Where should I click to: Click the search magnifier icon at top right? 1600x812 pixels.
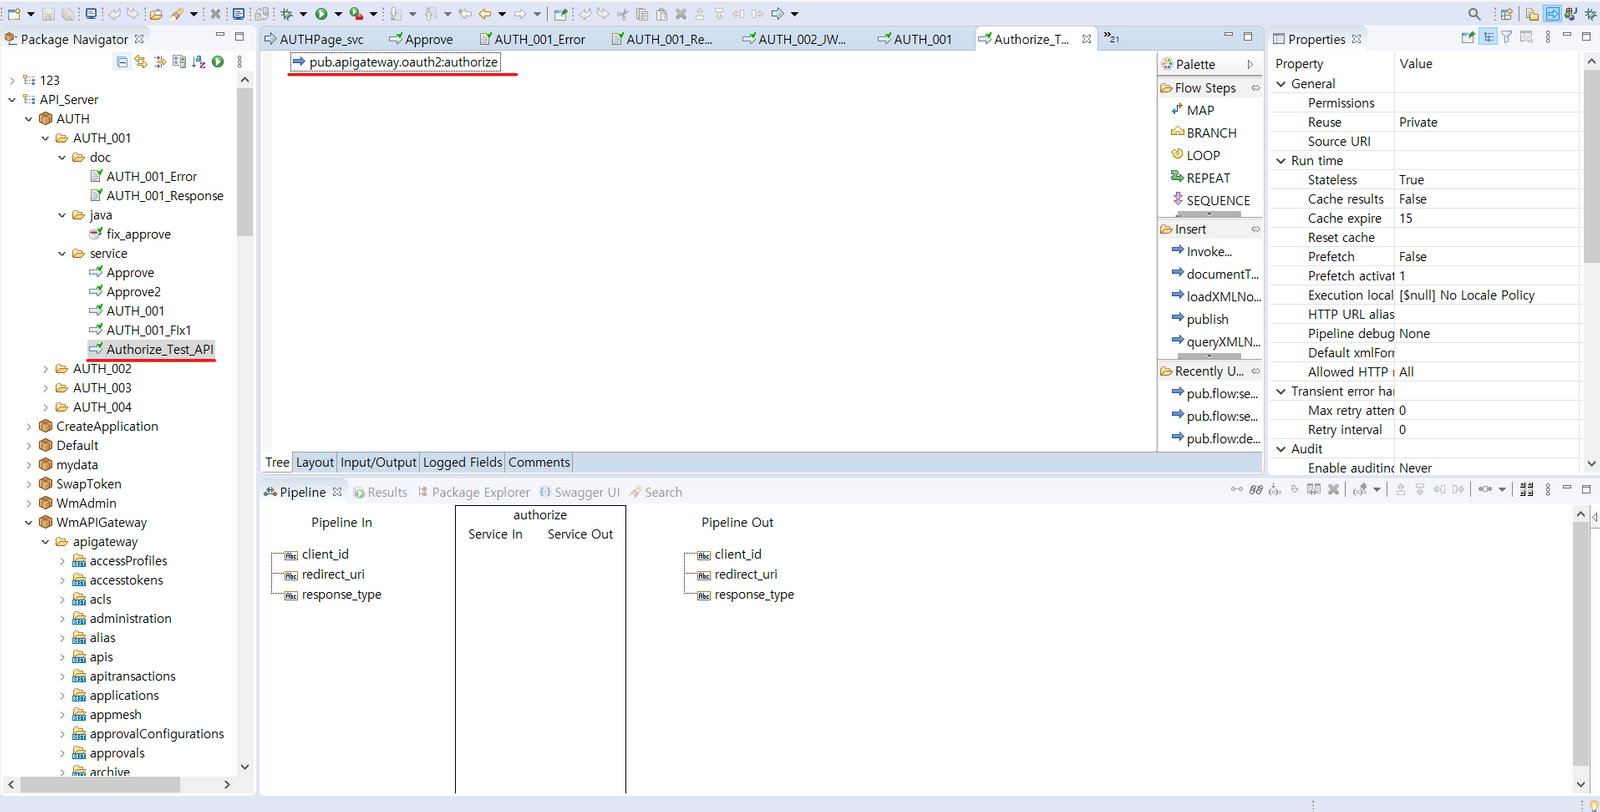click(x=1474, y=14)
